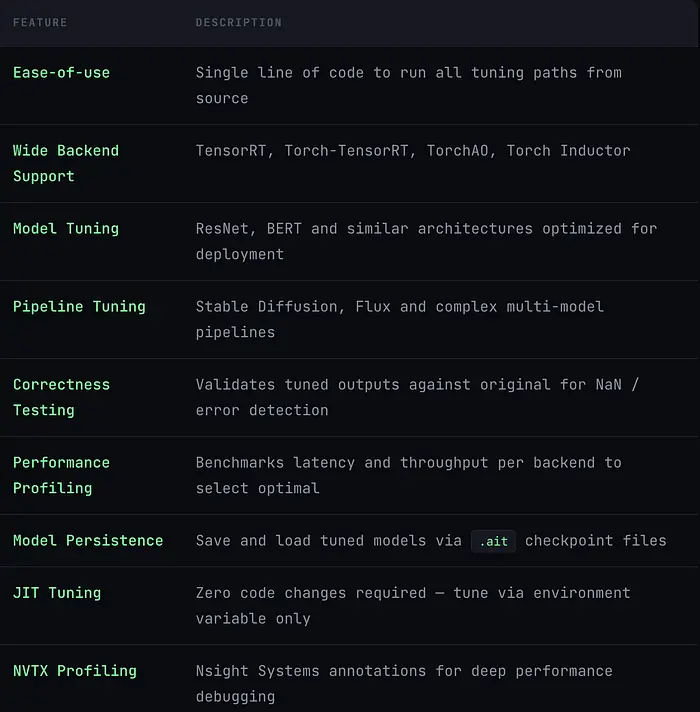Click the Wide Backend Support label
Screen dimensions: 700x712
coord(65,163)
